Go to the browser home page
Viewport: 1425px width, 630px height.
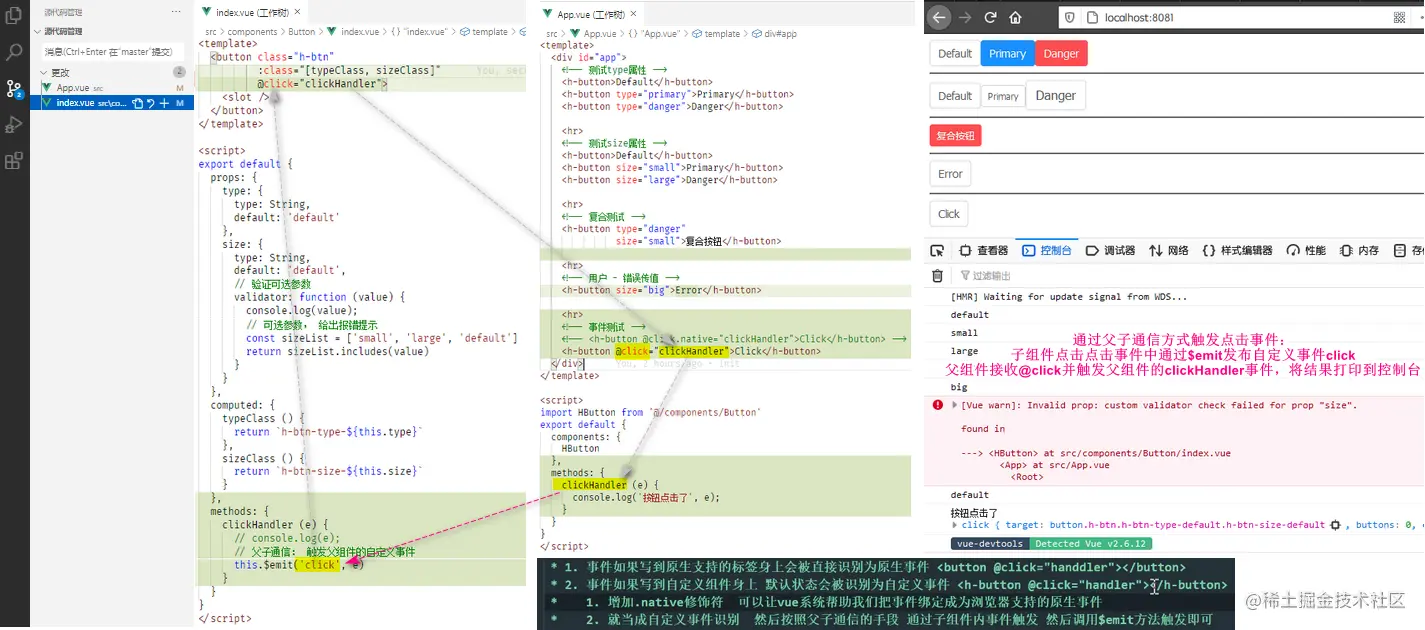tap(1015, 17)
